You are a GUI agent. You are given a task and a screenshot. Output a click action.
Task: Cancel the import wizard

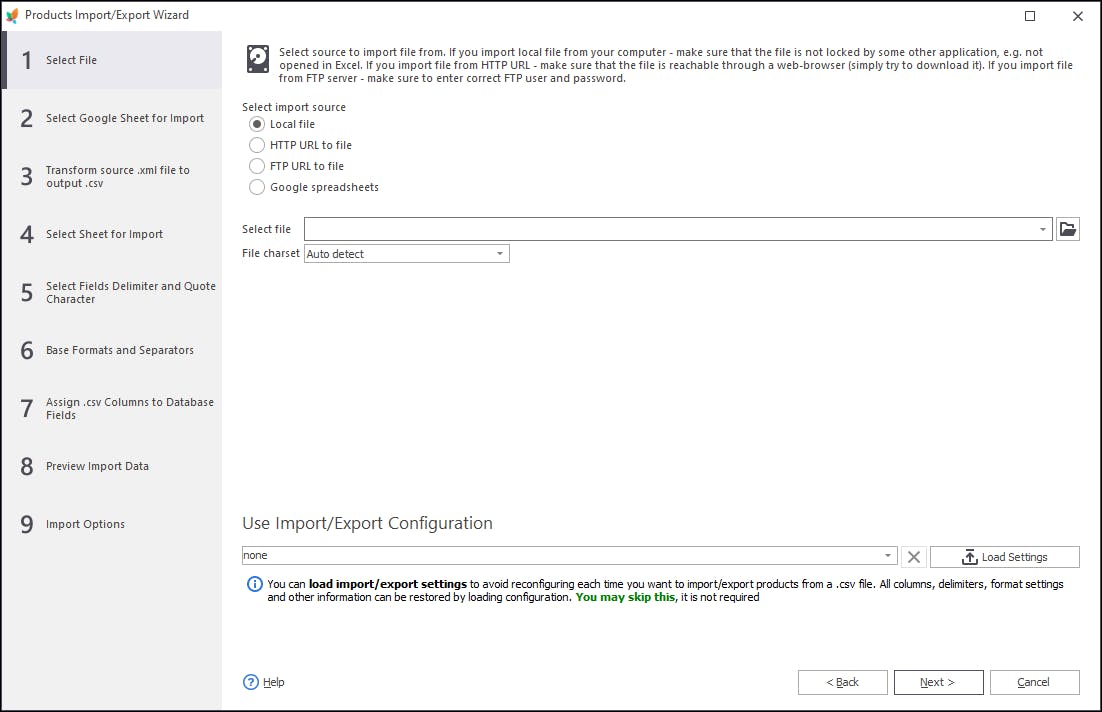coord(1035,682)
